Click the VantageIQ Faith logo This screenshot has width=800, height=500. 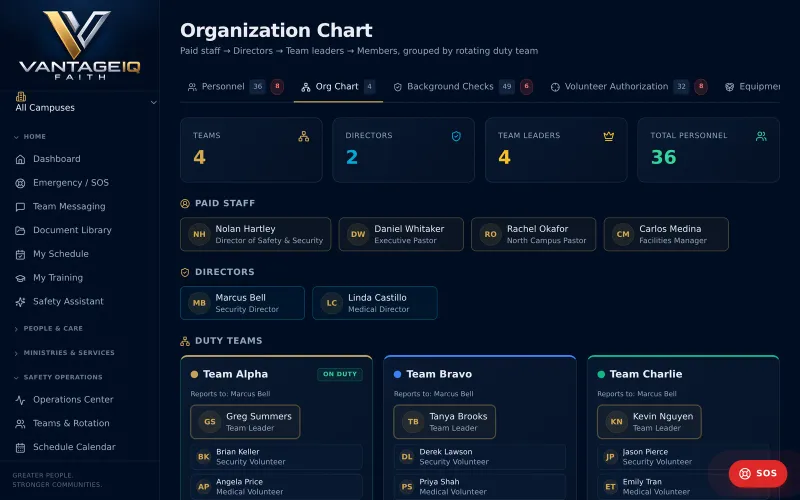click(80, 45)
